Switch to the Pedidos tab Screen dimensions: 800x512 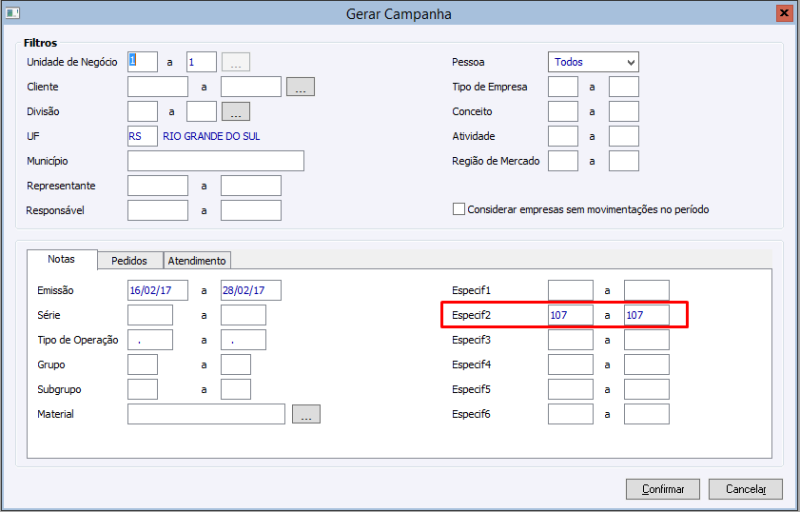tap(130, 261)
